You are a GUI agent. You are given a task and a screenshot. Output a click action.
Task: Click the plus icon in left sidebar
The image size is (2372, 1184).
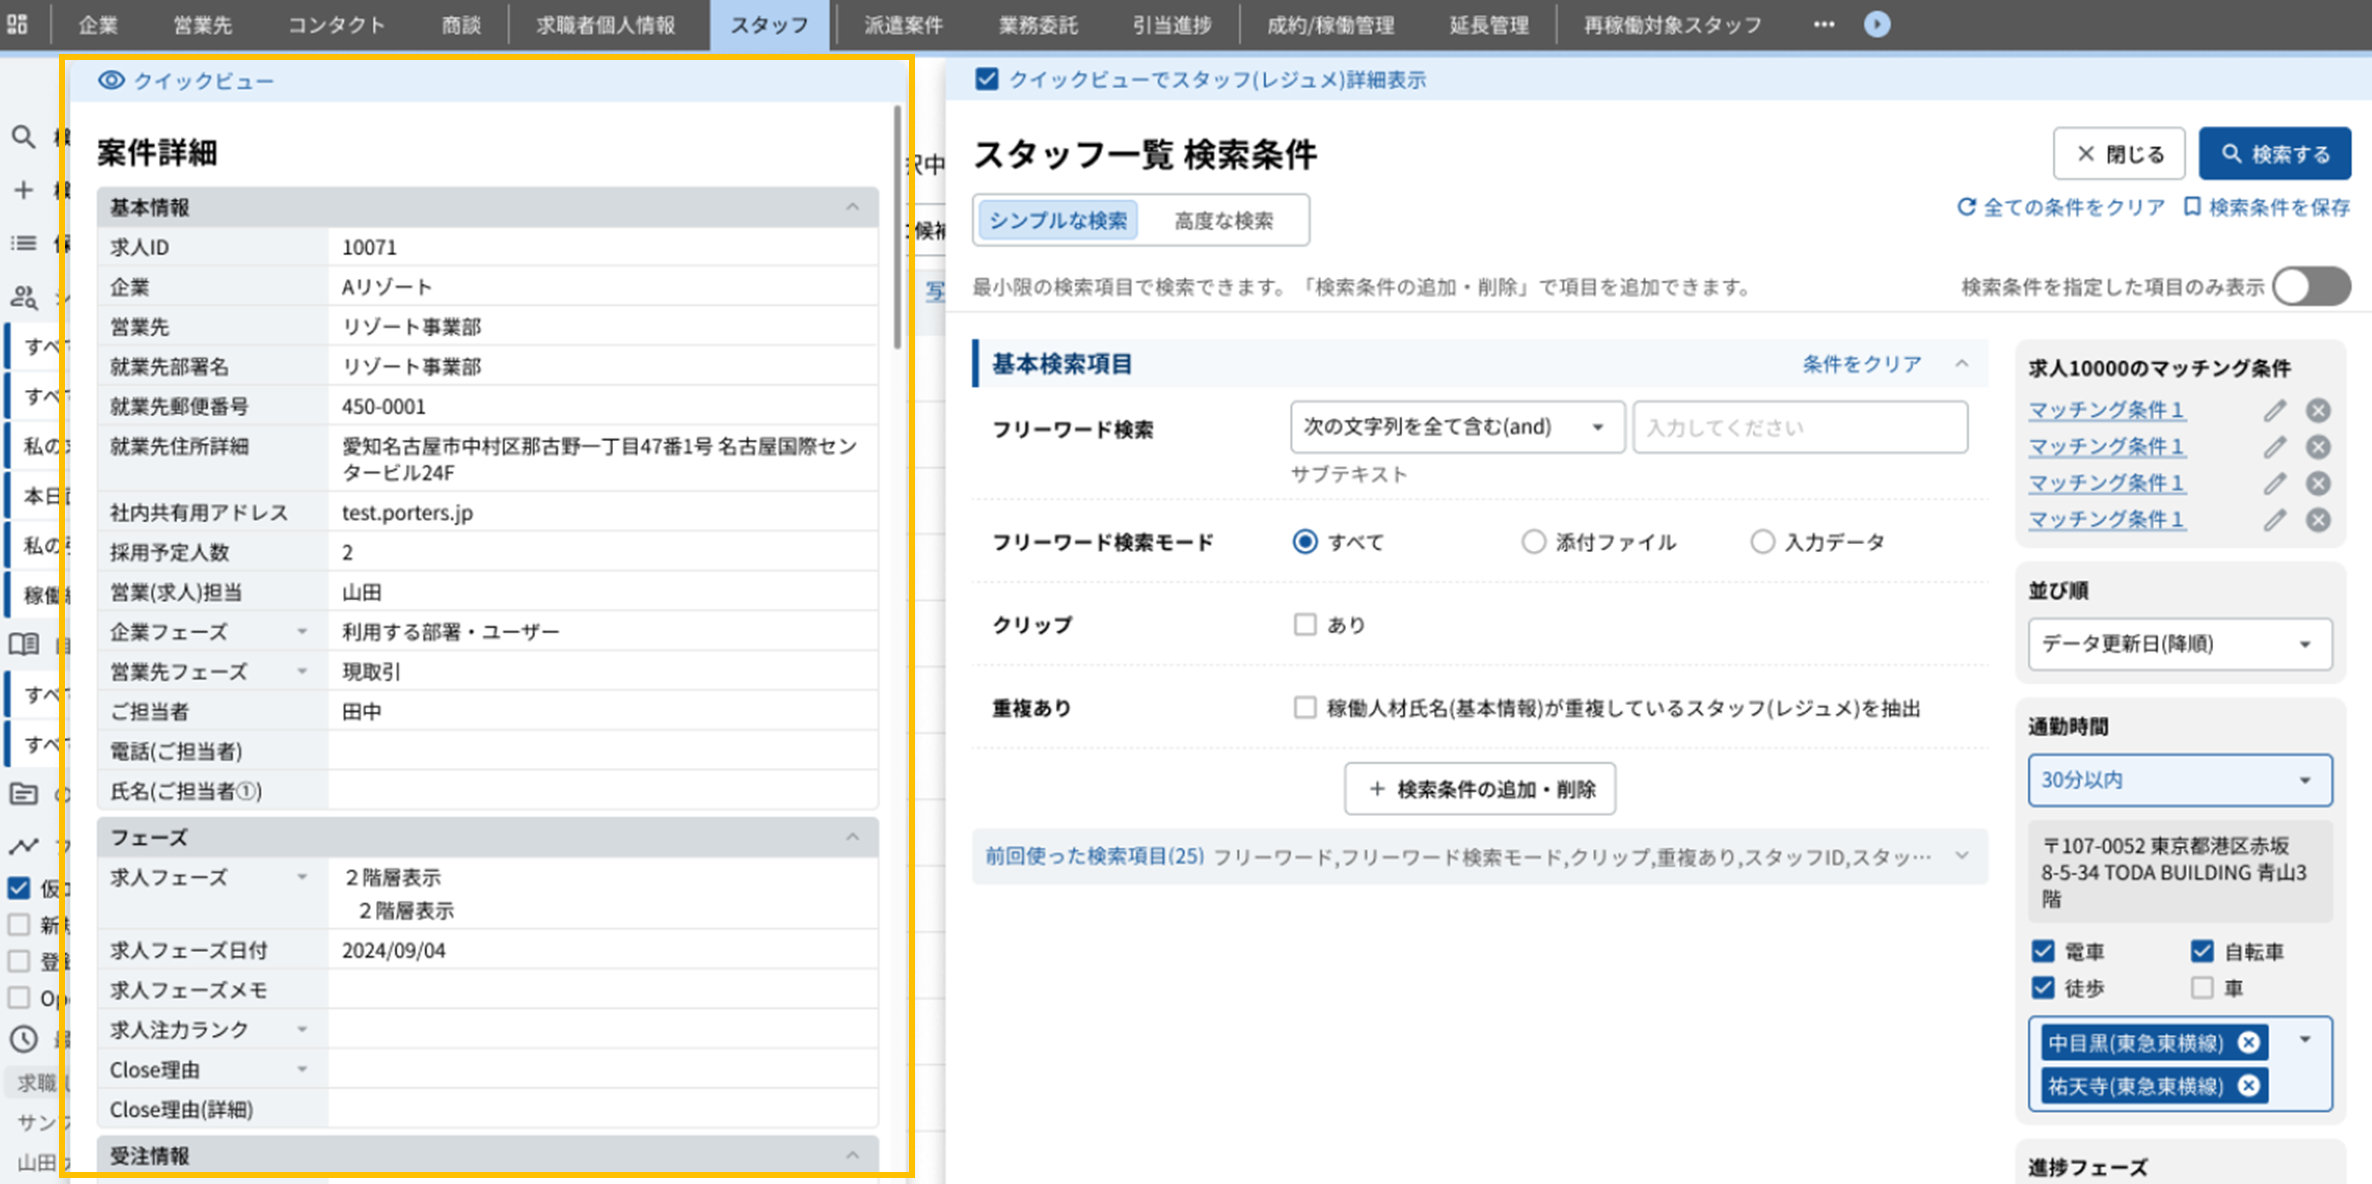tap(23, 190)
